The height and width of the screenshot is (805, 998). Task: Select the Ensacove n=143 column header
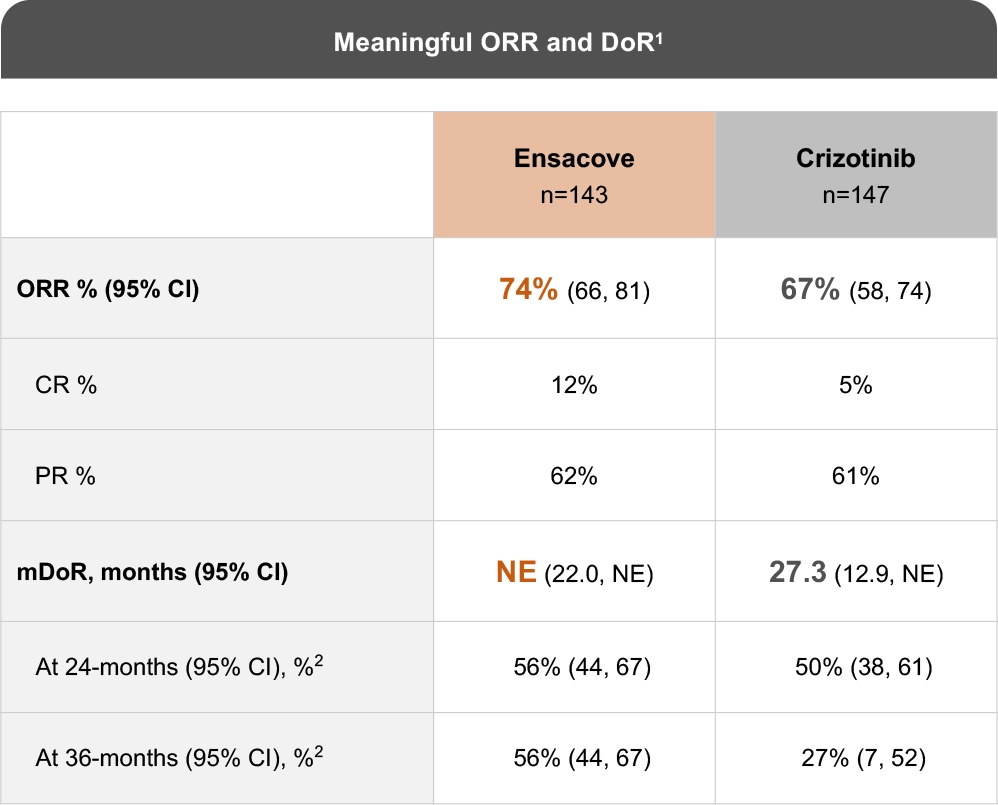pos(574,175)
